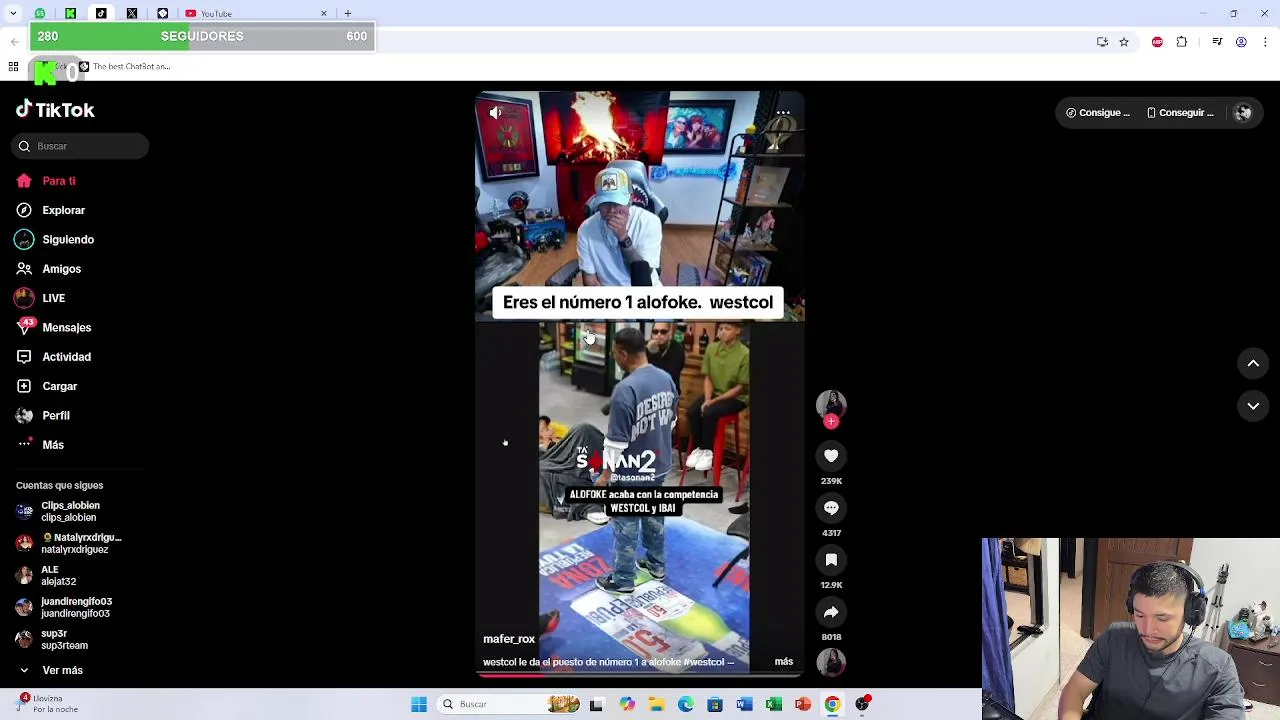Seek within the video progress bar

tap(640, 676)
